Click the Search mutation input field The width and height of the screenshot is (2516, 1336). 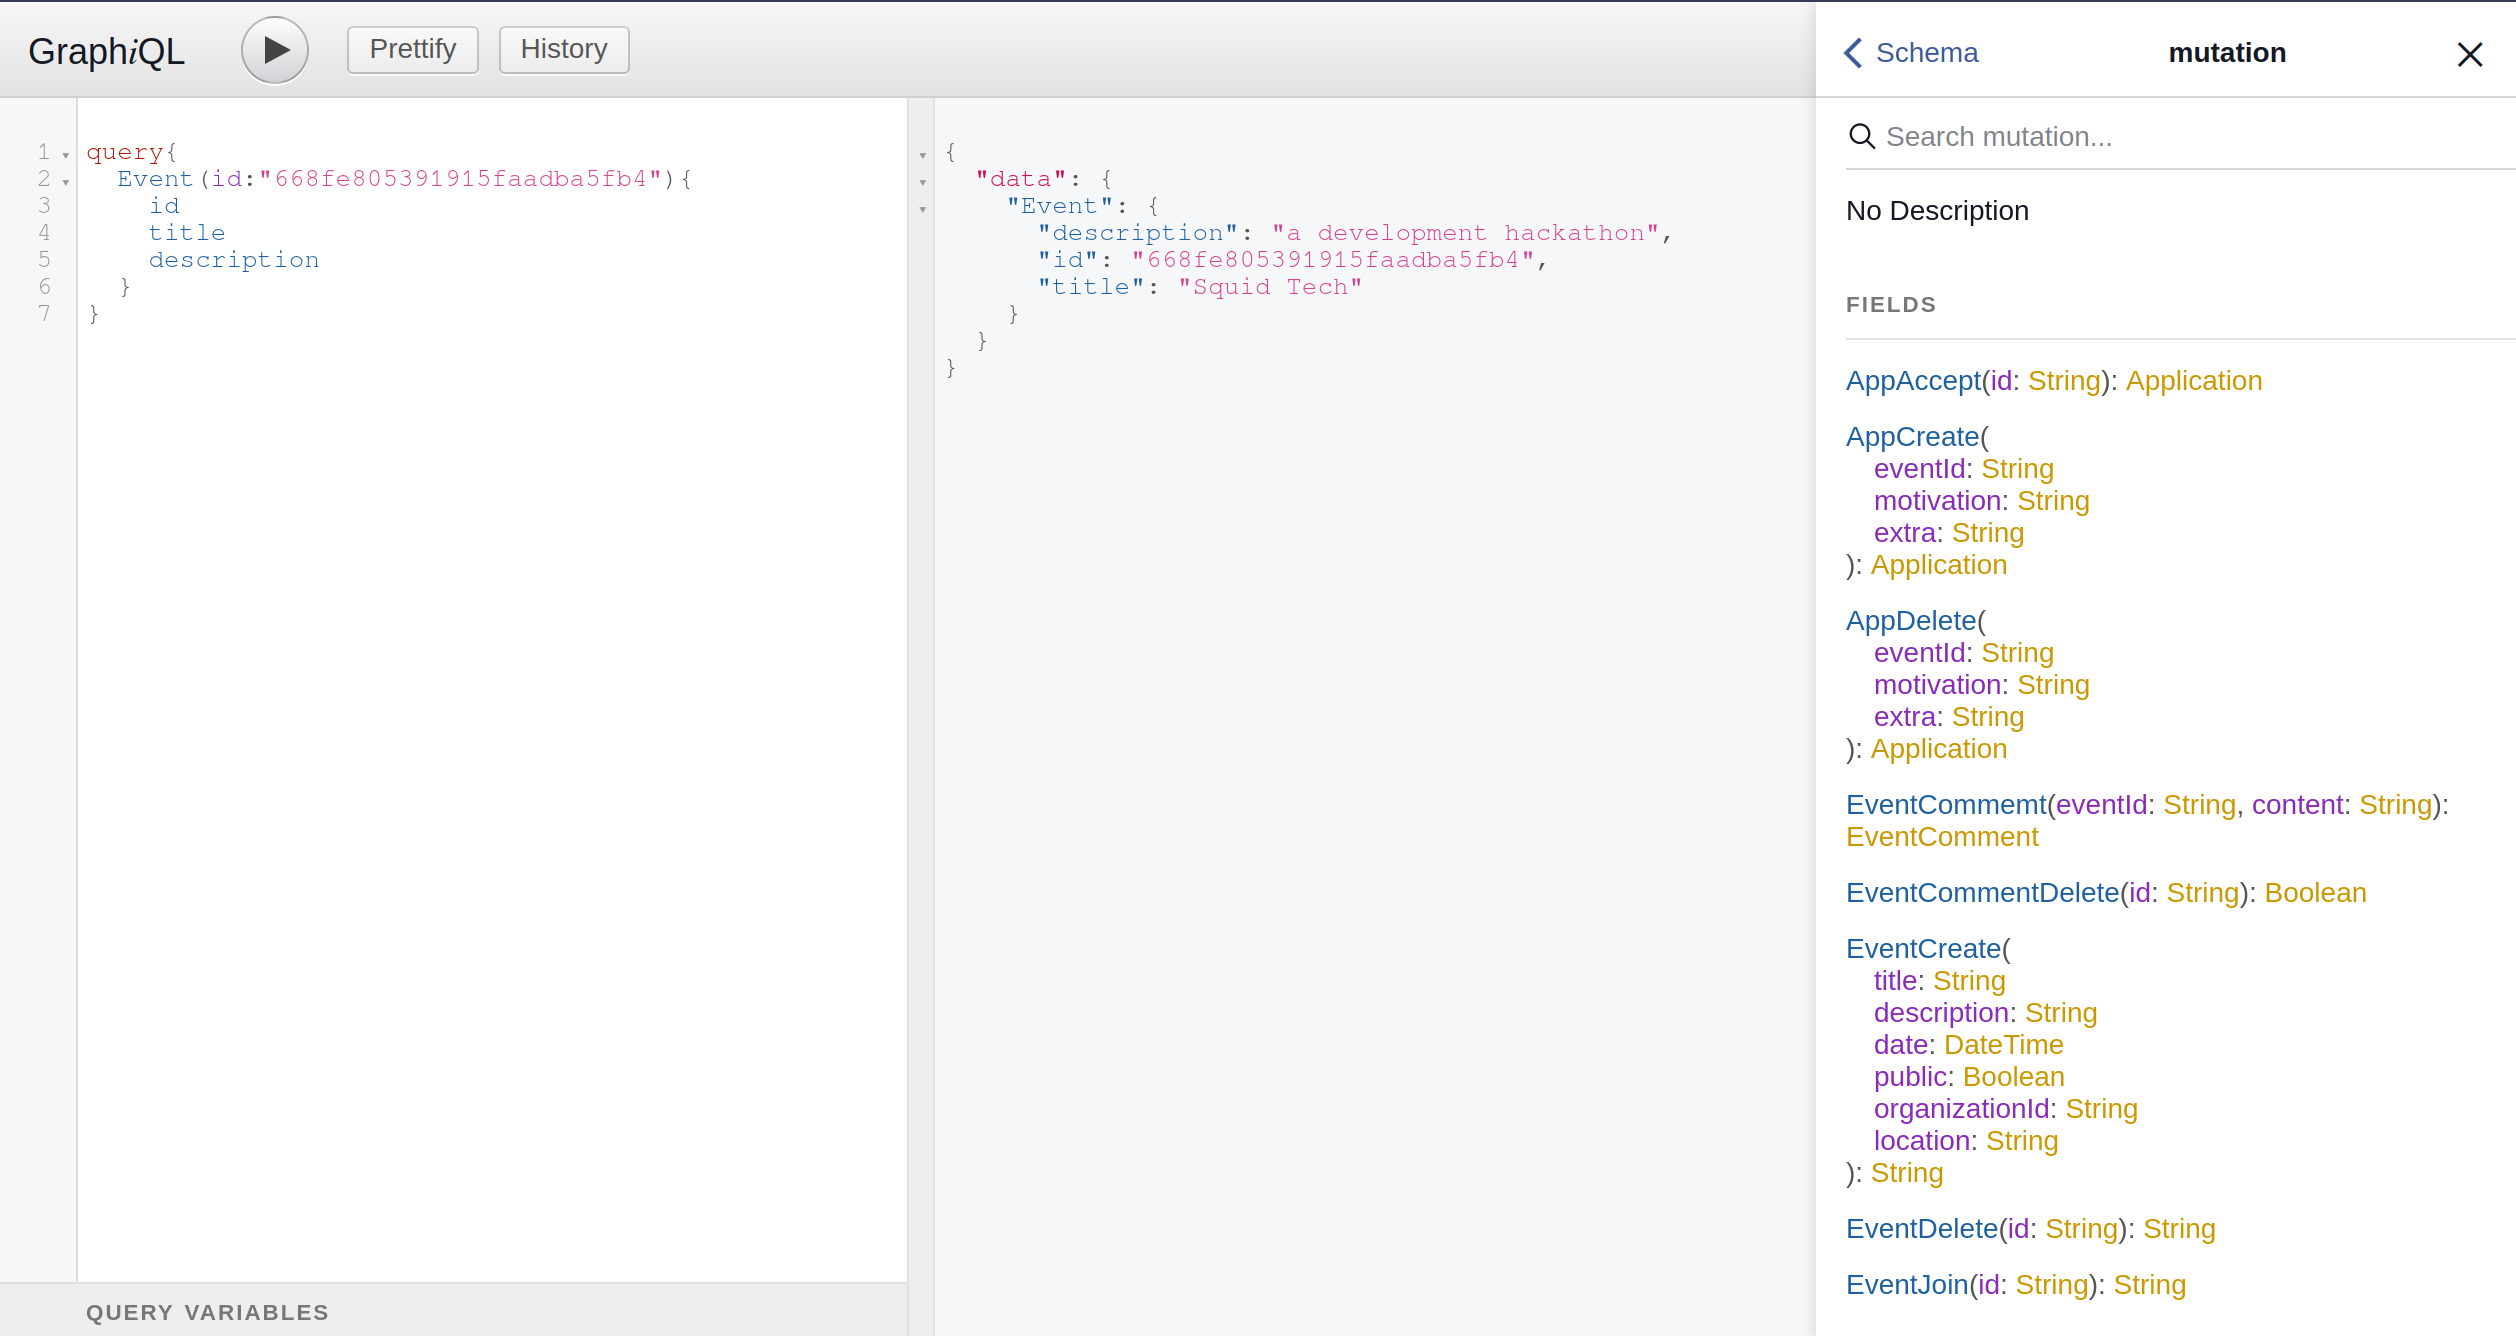click(2170, 136)
